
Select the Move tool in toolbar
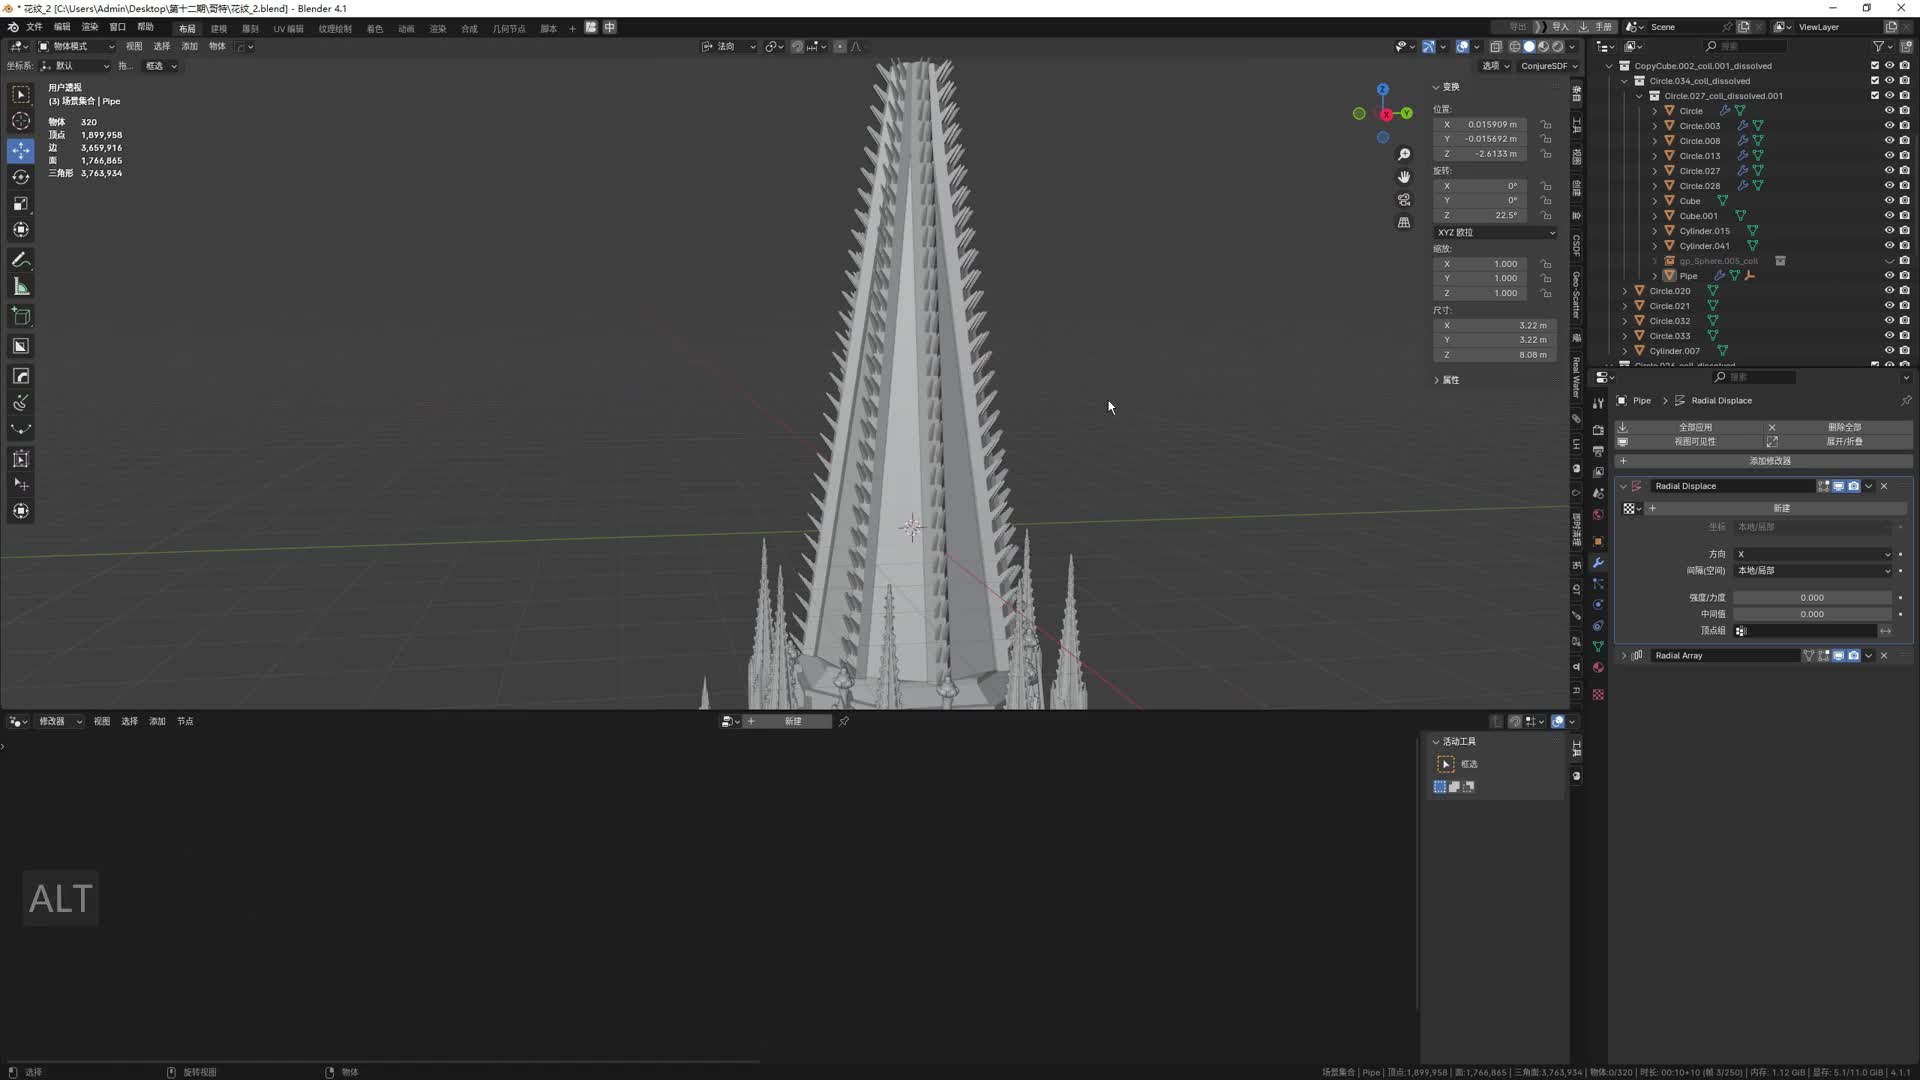pos(21,150)
